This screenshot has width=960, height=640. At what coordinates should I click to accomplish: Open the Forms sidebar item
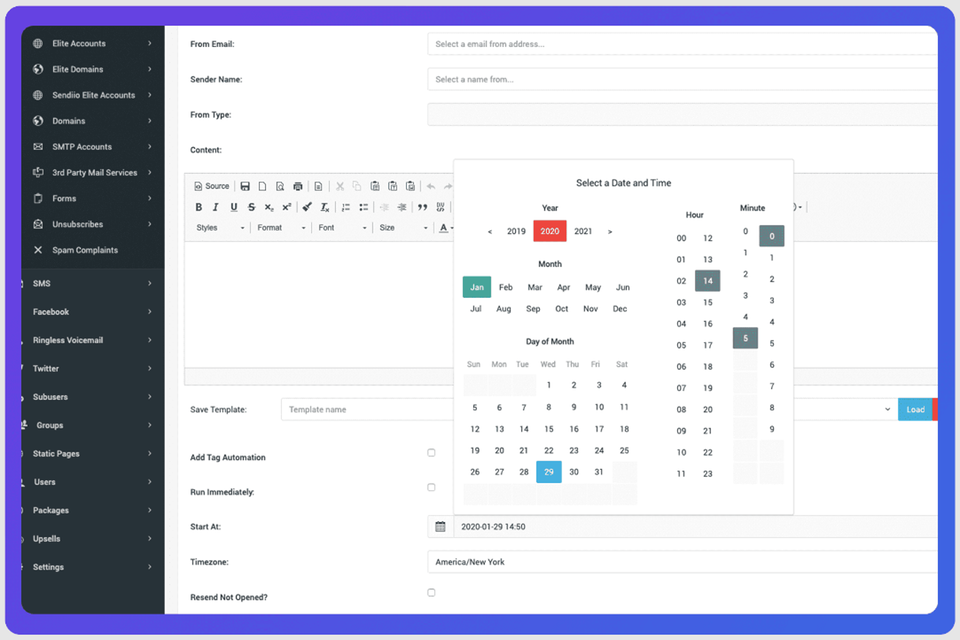point(92,198)
